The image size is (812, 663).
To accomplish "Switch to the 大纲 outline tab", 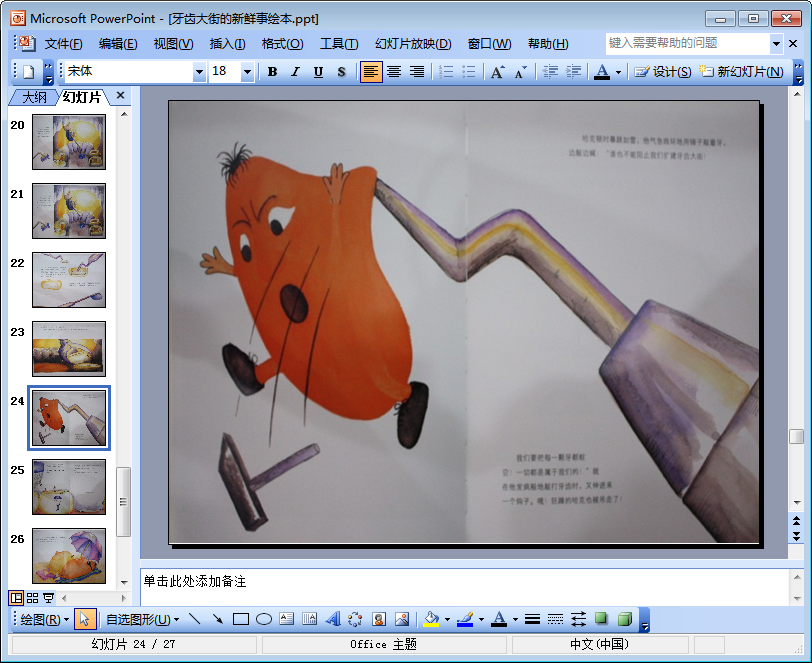I will point(34,96).
